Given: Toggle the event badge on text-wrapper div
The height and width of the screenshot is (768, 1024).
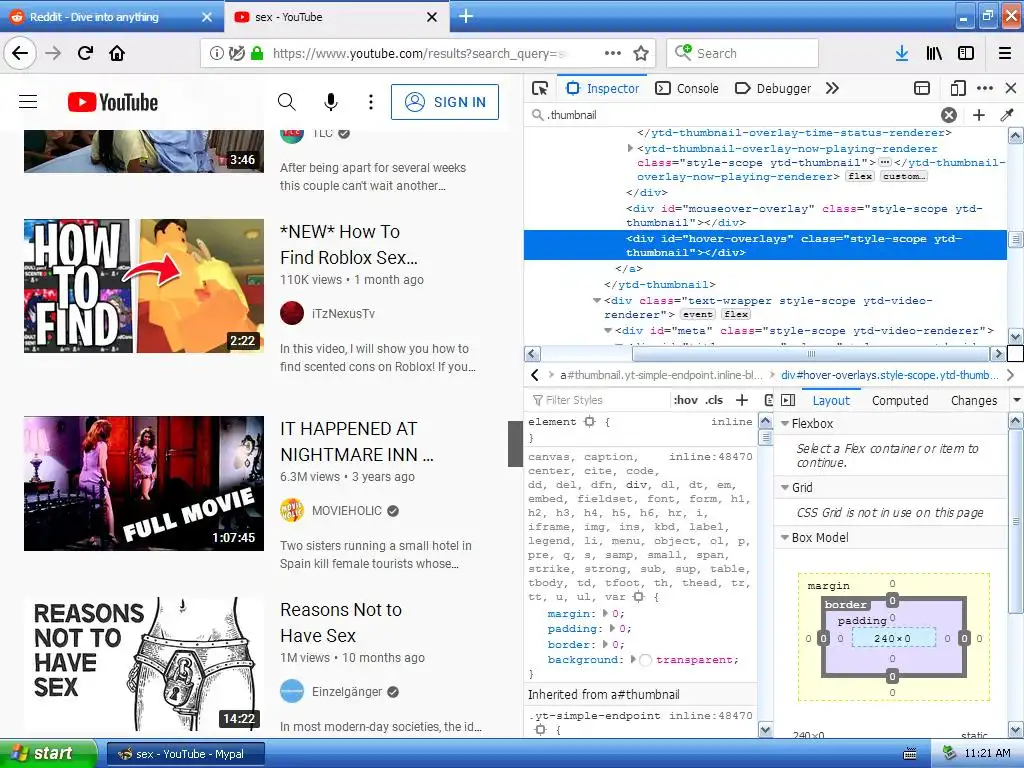Looking at the screenshot, I should [x=697, y=314].
